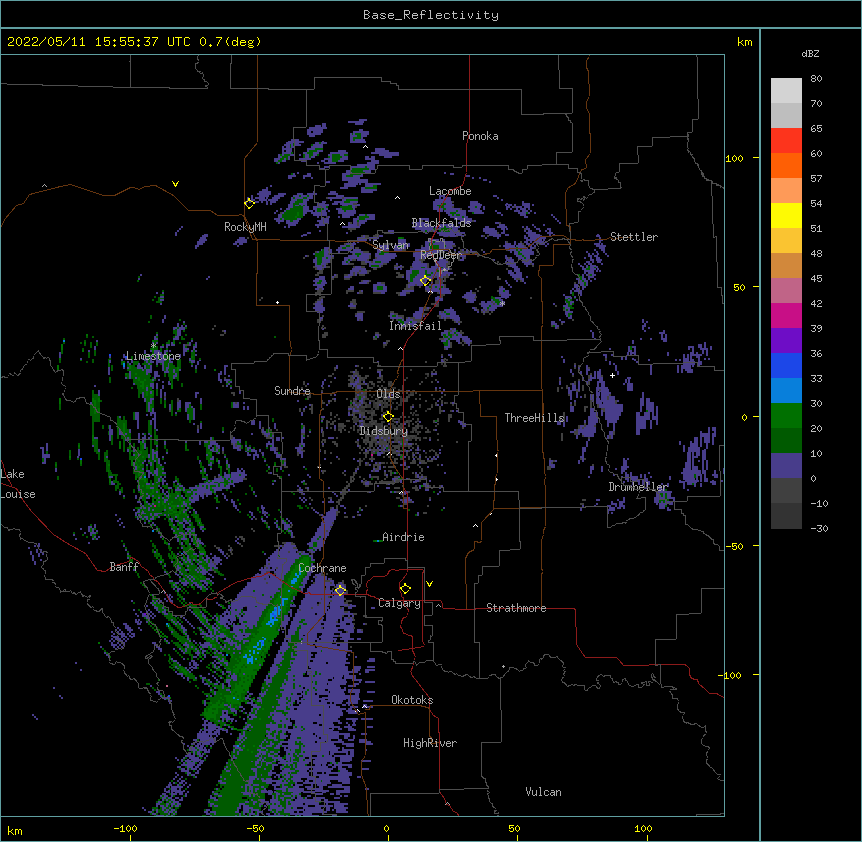
Task: Click the -100 tick label on right axis
Action: (731, 675)
